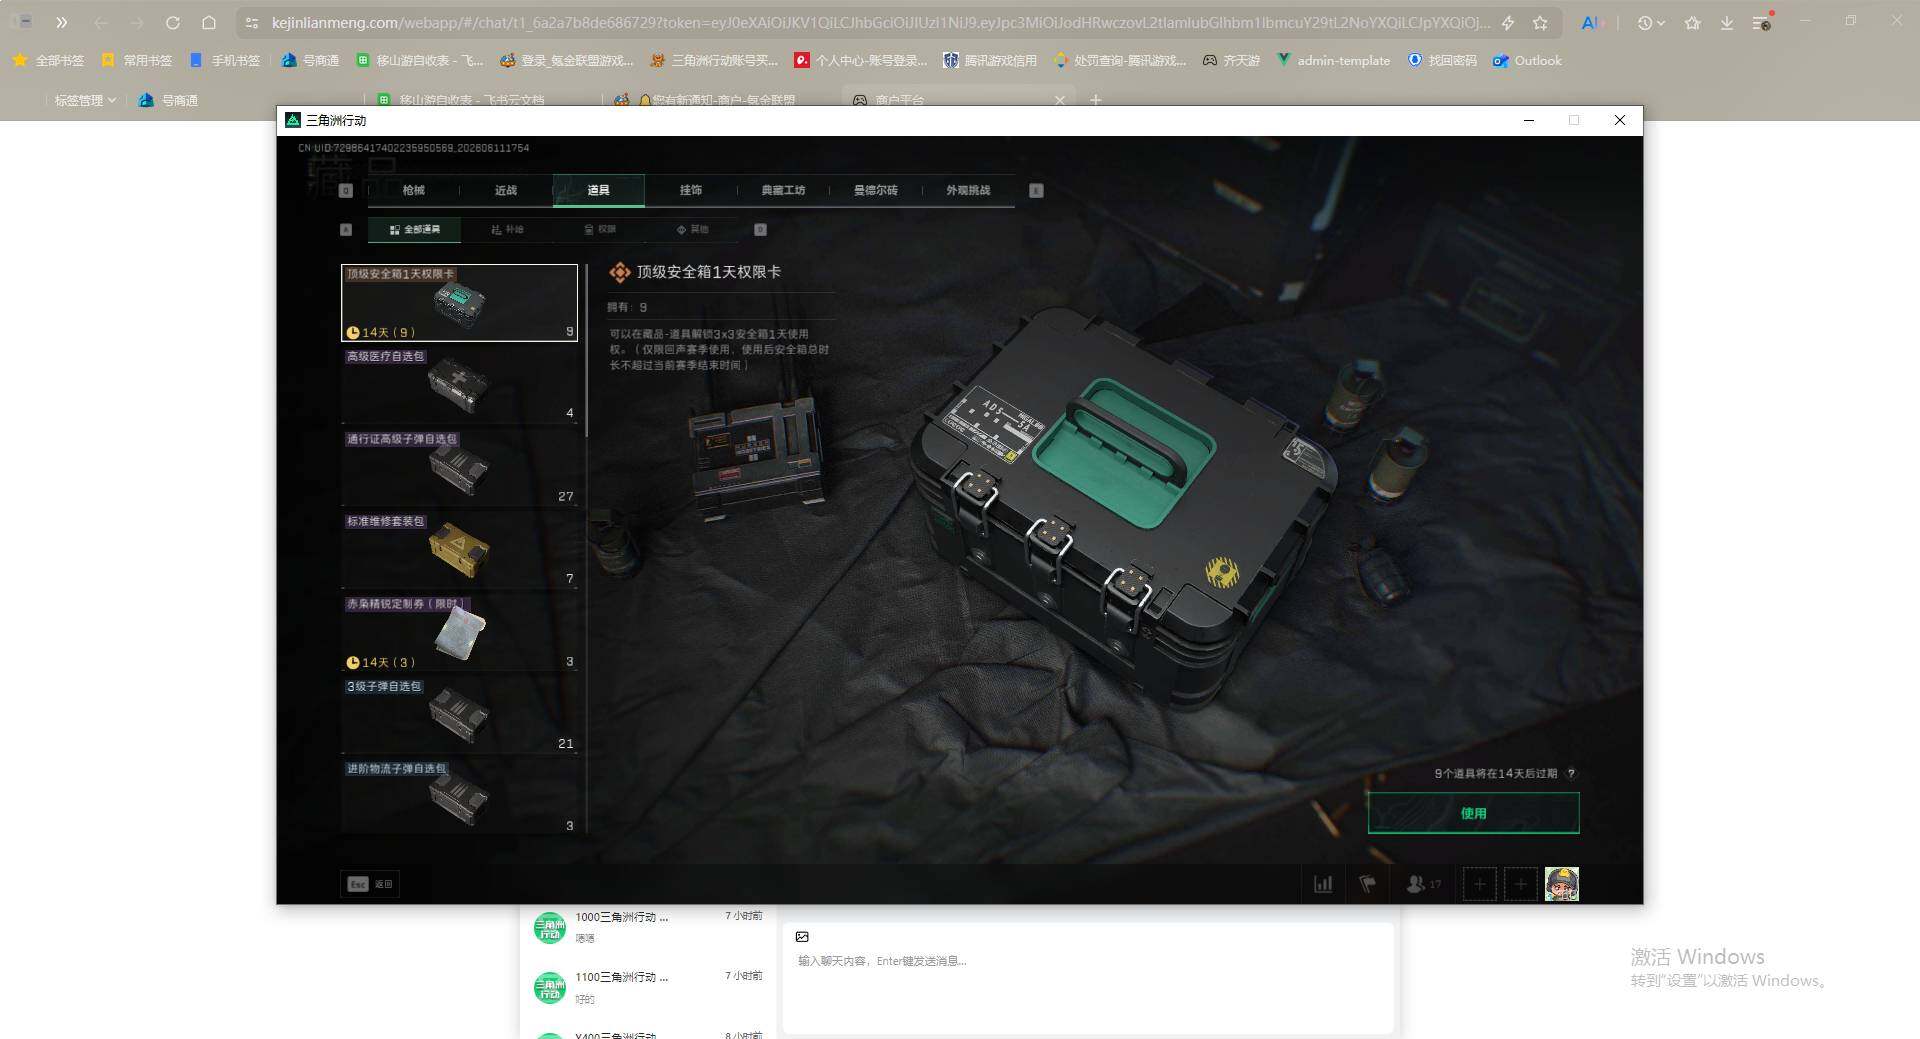Open browser history dropdown
Image resolution: width=1920 pixels, height=1039 pixels.
[x=1651, y=22]
